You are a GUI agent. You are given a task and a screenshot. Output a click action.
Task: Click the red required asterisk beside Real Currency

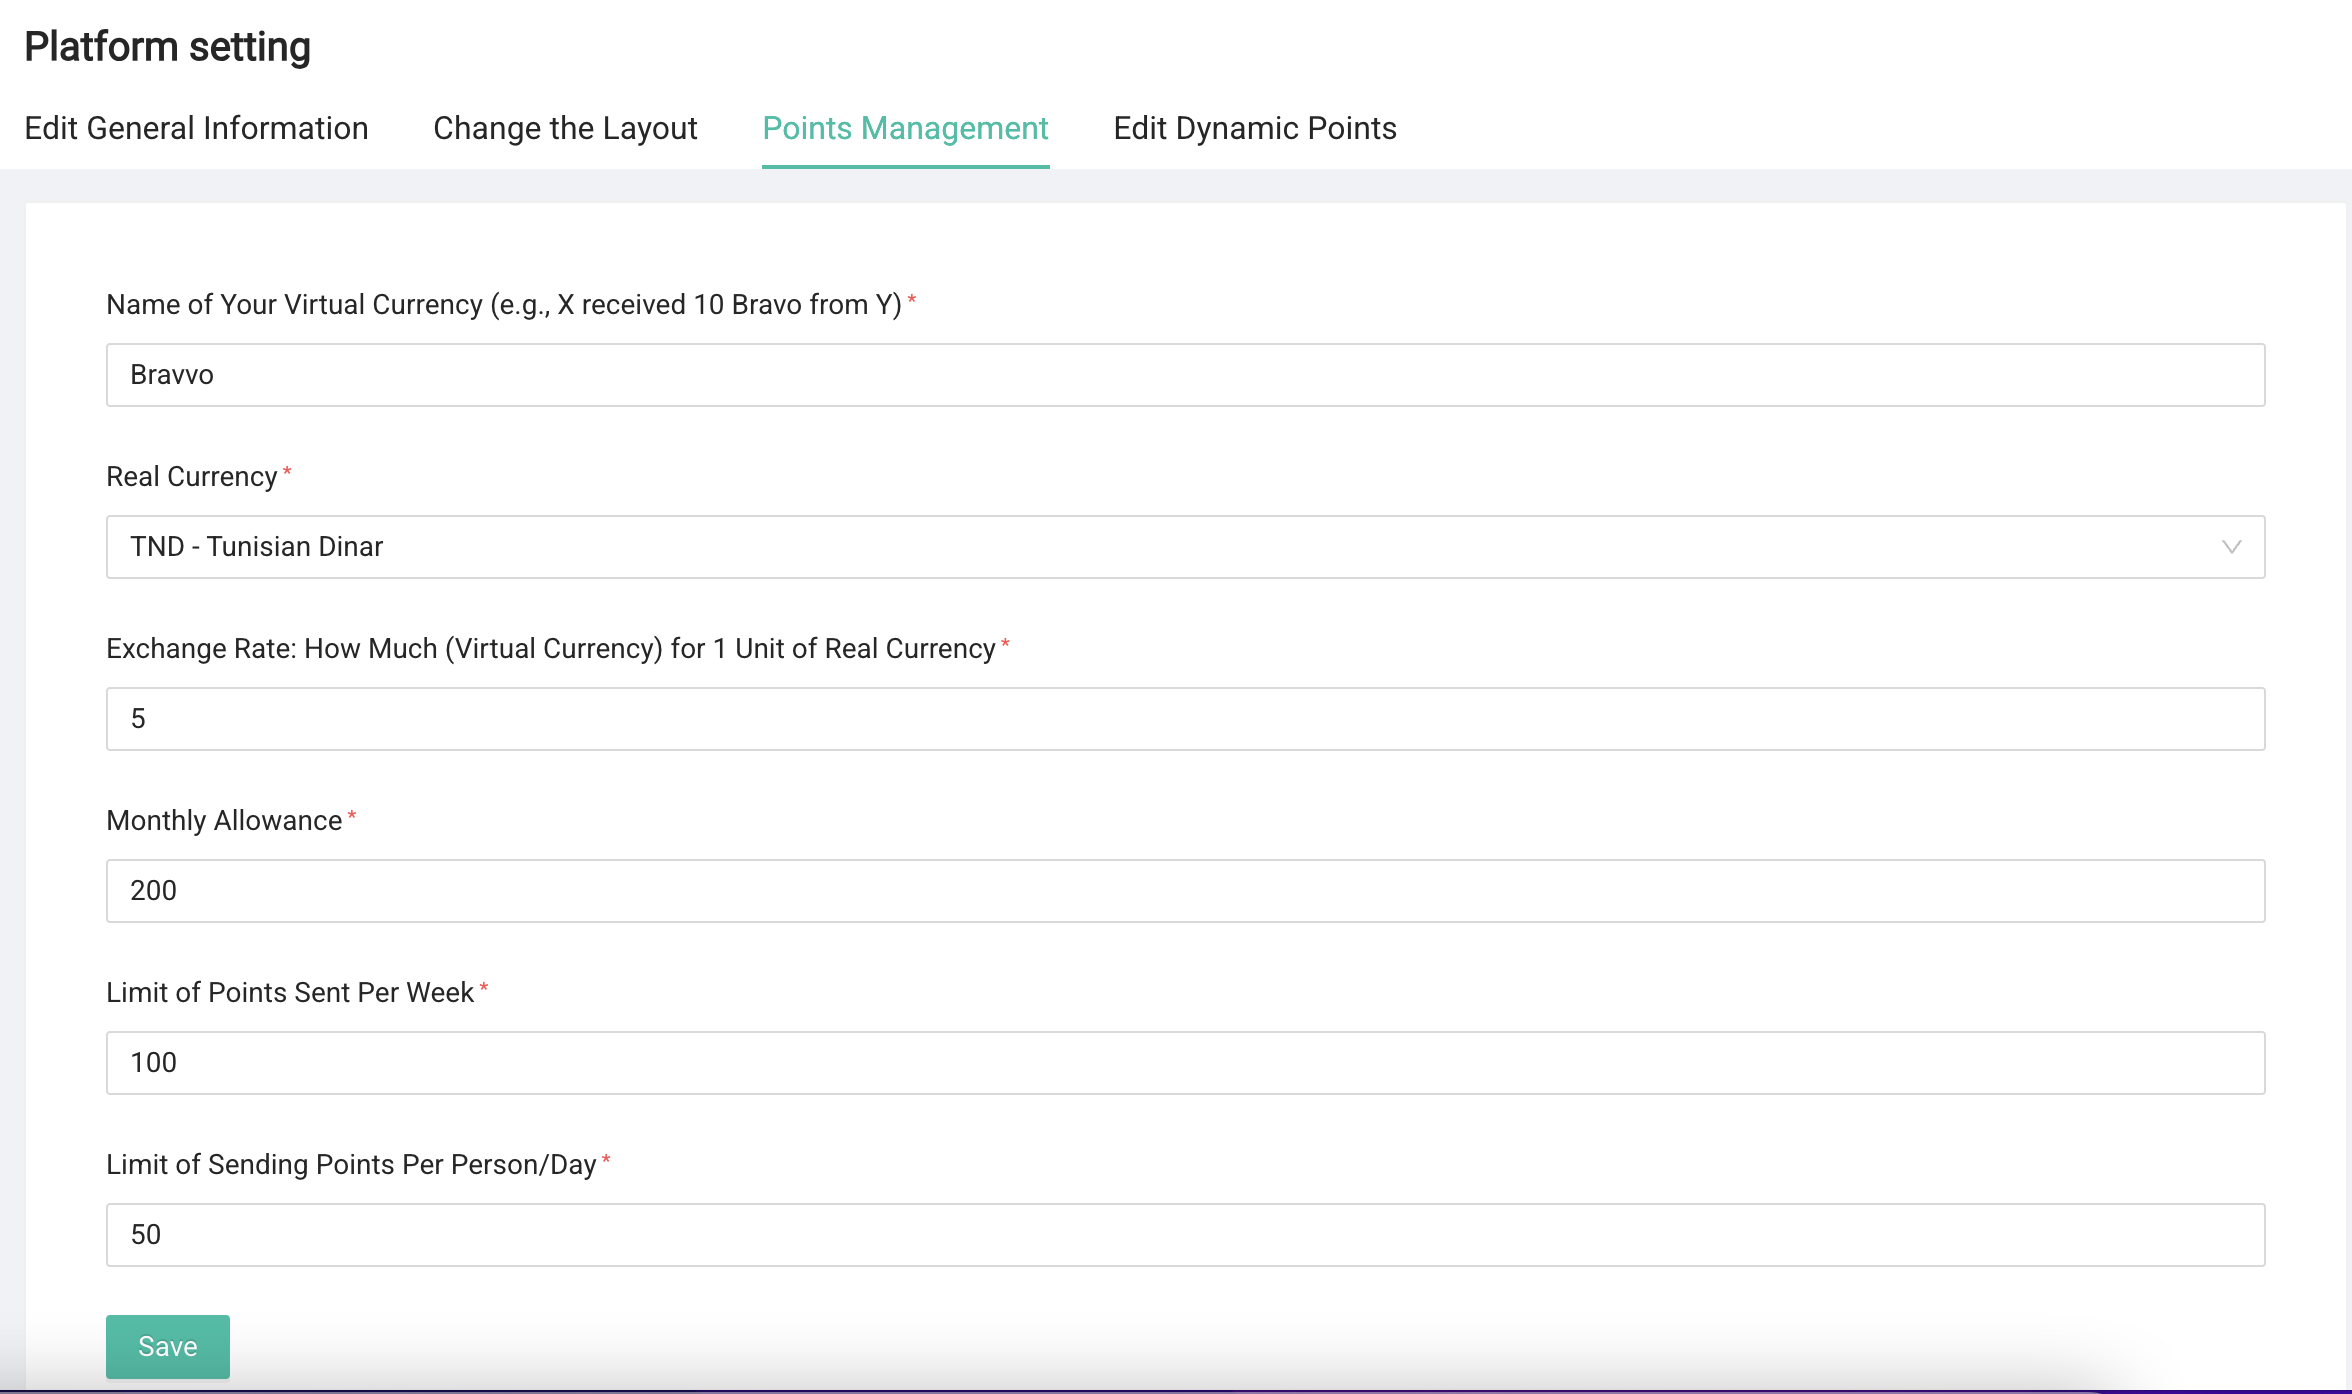tap(287, 471)
